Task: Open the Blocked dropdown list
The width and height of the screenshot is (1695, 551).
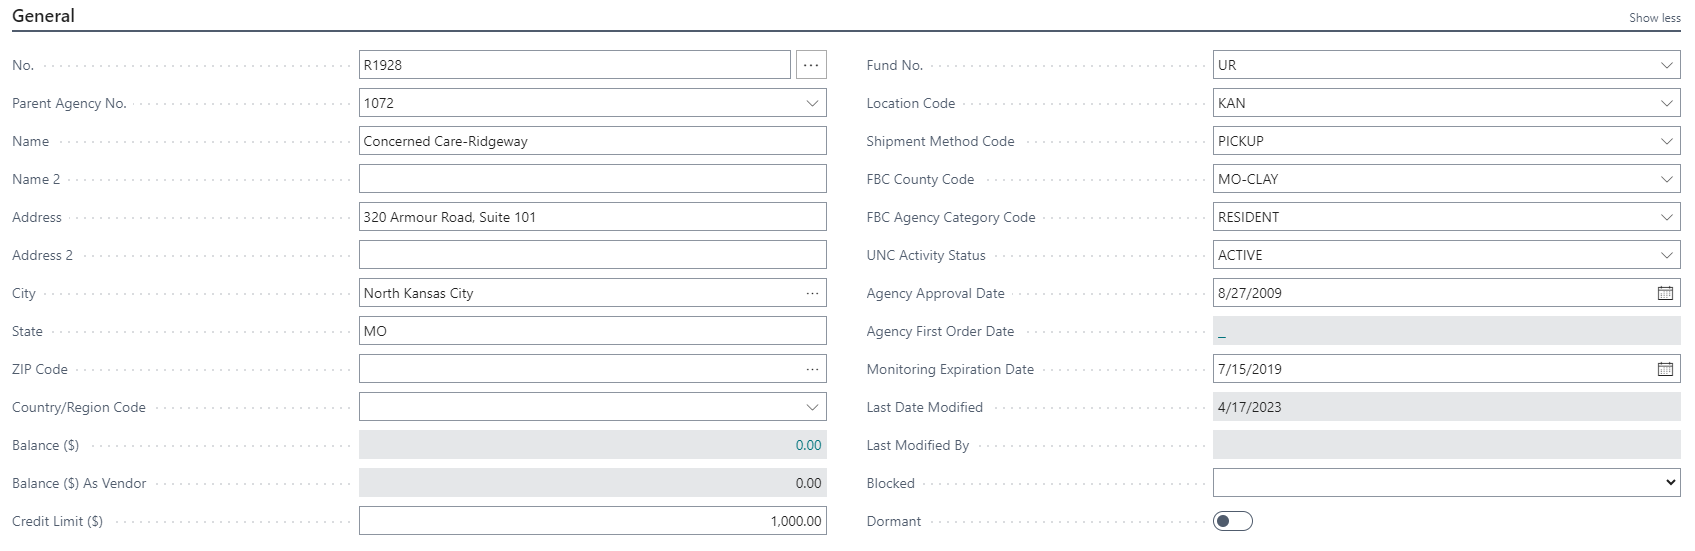Action: 1446,483
